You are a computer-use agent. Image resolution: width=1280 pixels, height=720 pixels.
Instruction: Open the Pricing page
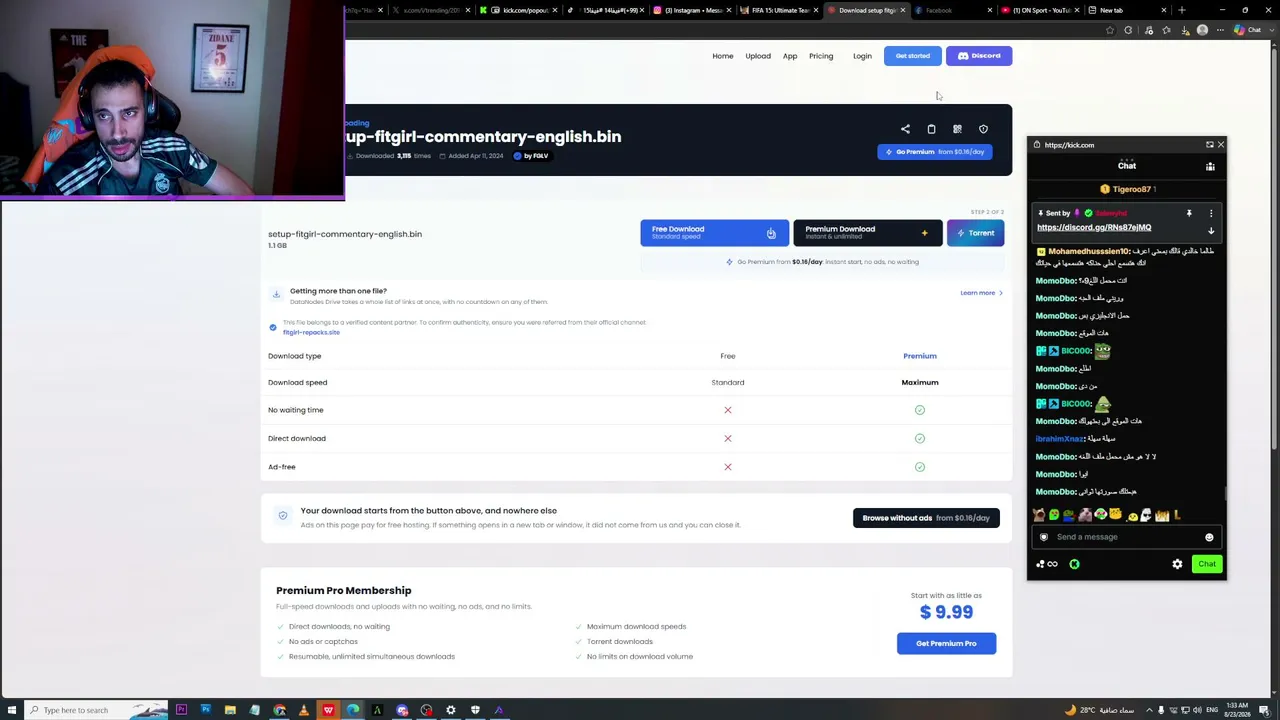point(821,56)
